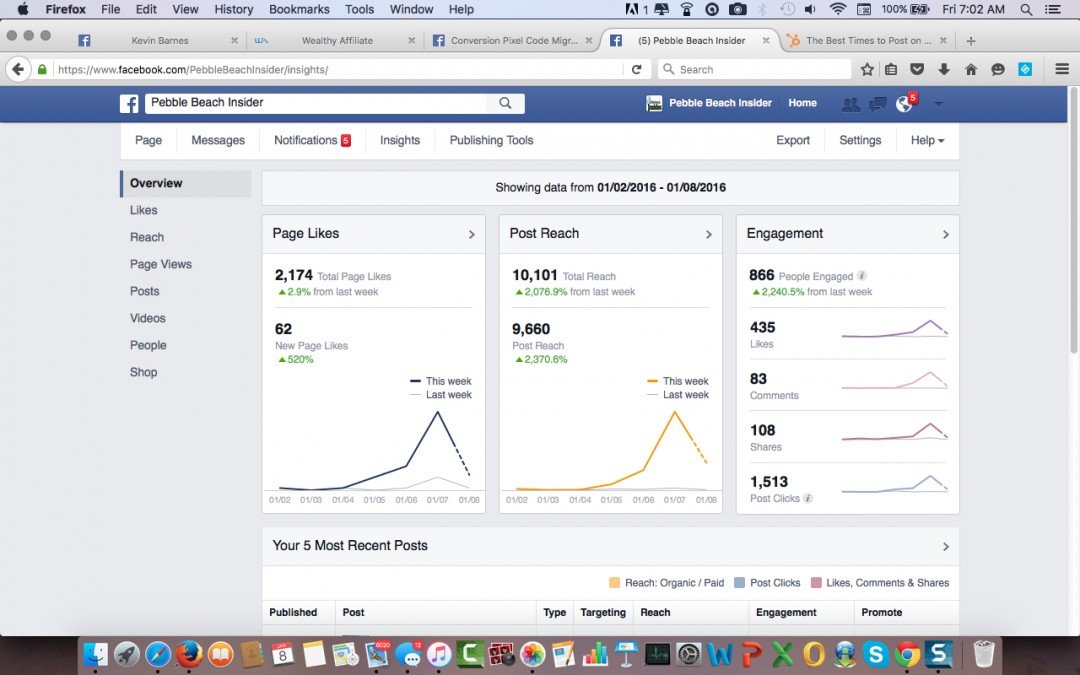Open Pebble Beach Insider profile link
This screenshot has height=675, width=1080.
pyautogui.click(x=709, y=103)
